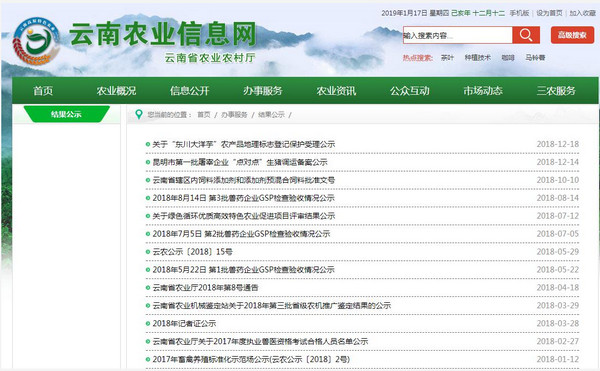Open the 2017年度执业兽医资格考试 notice
Screen dimensions: 600x371
pyautogui.click(x=260, y=342)
